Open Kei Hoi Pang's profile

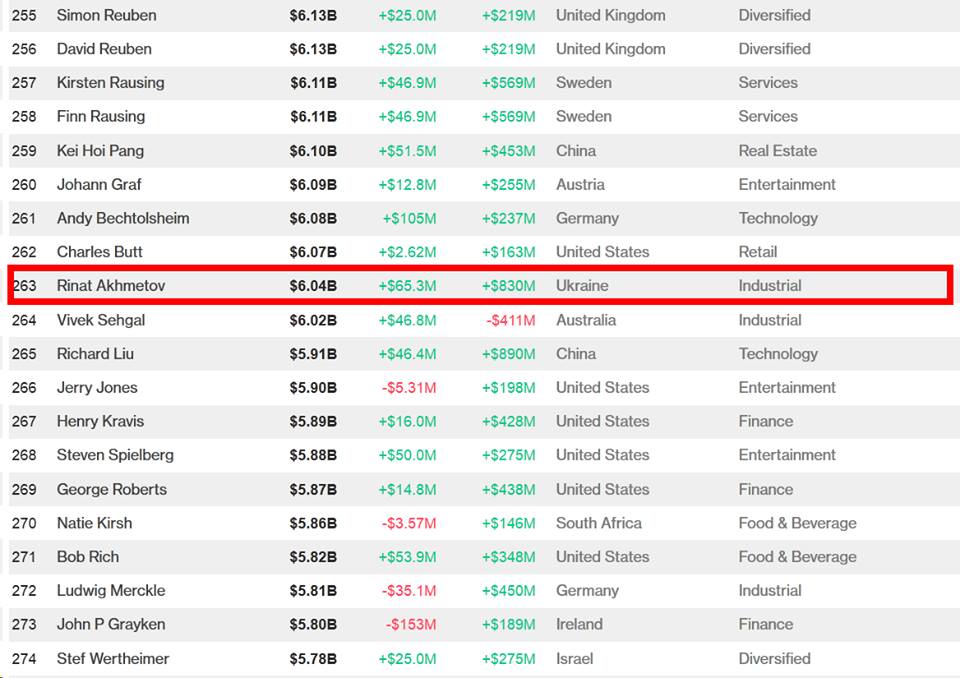click(x=100, y=151)
